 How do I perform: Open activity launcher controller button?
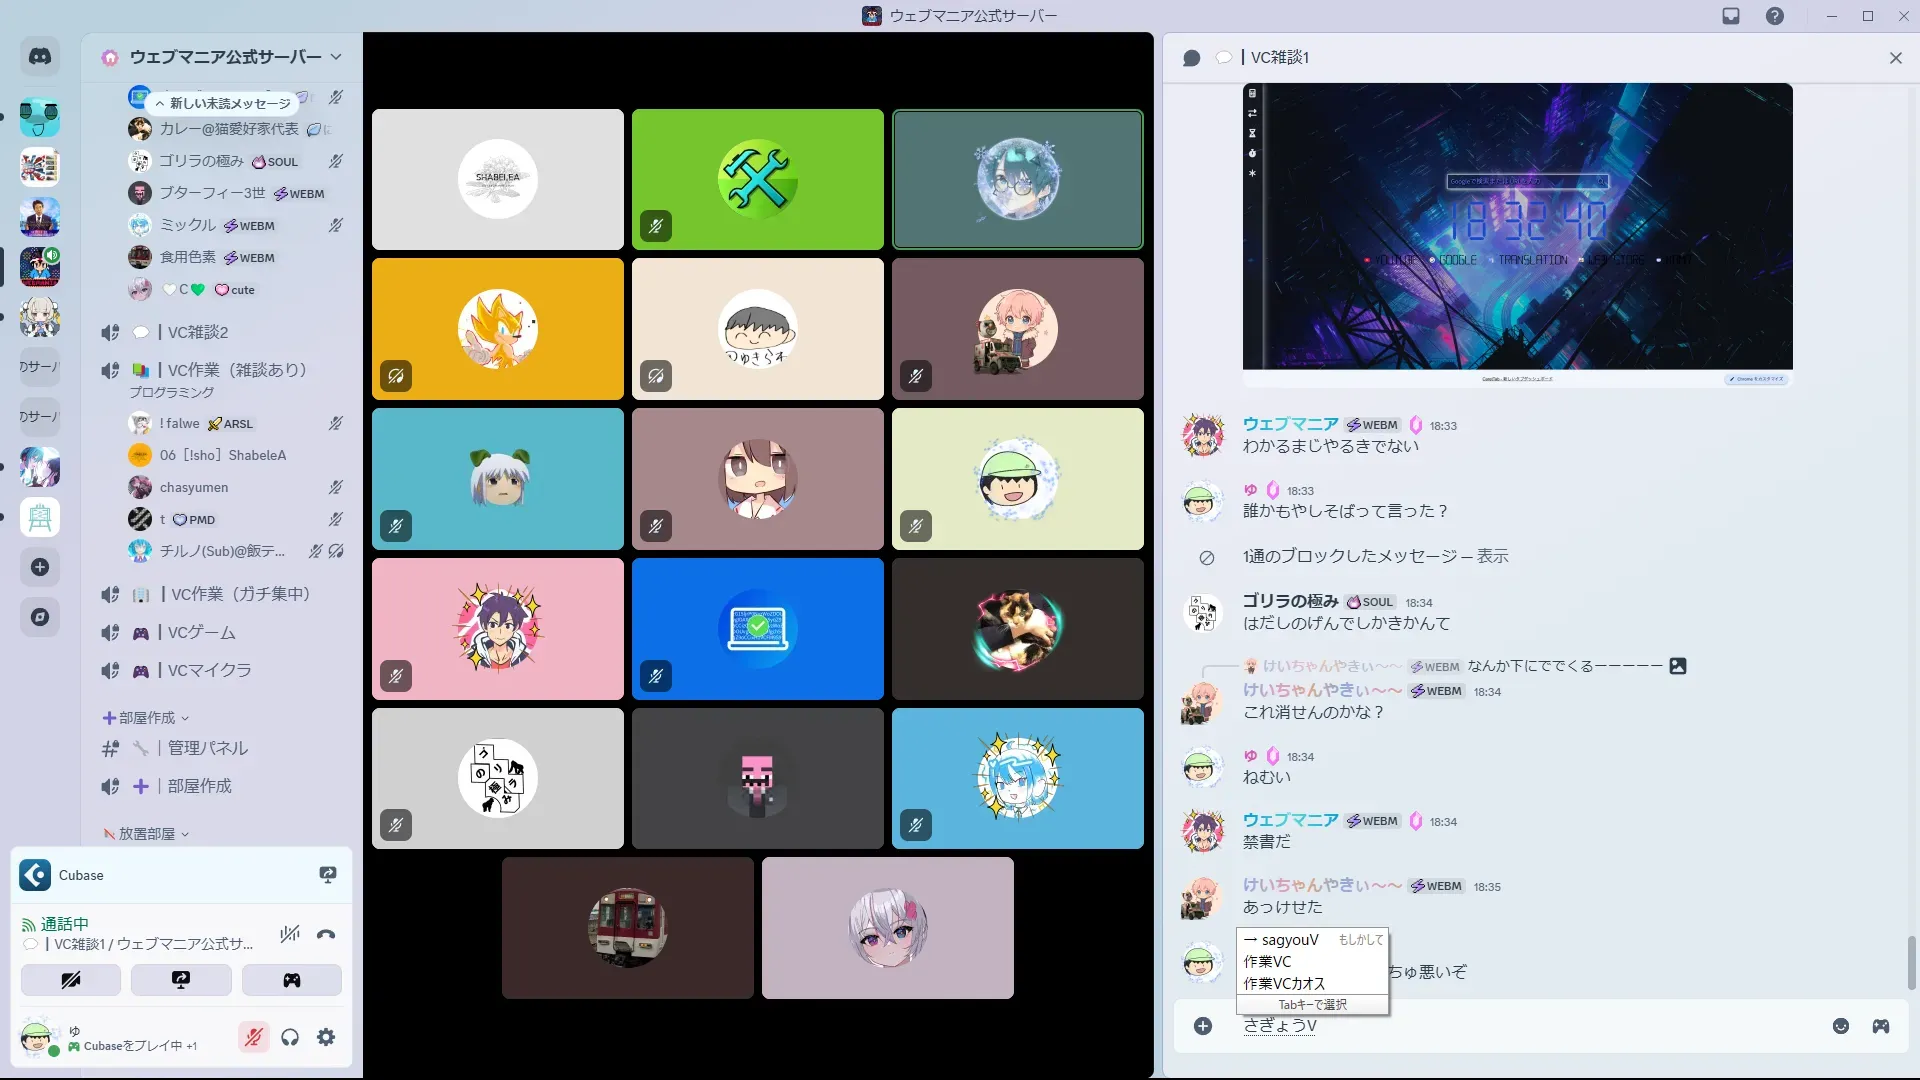coord(291,980)
